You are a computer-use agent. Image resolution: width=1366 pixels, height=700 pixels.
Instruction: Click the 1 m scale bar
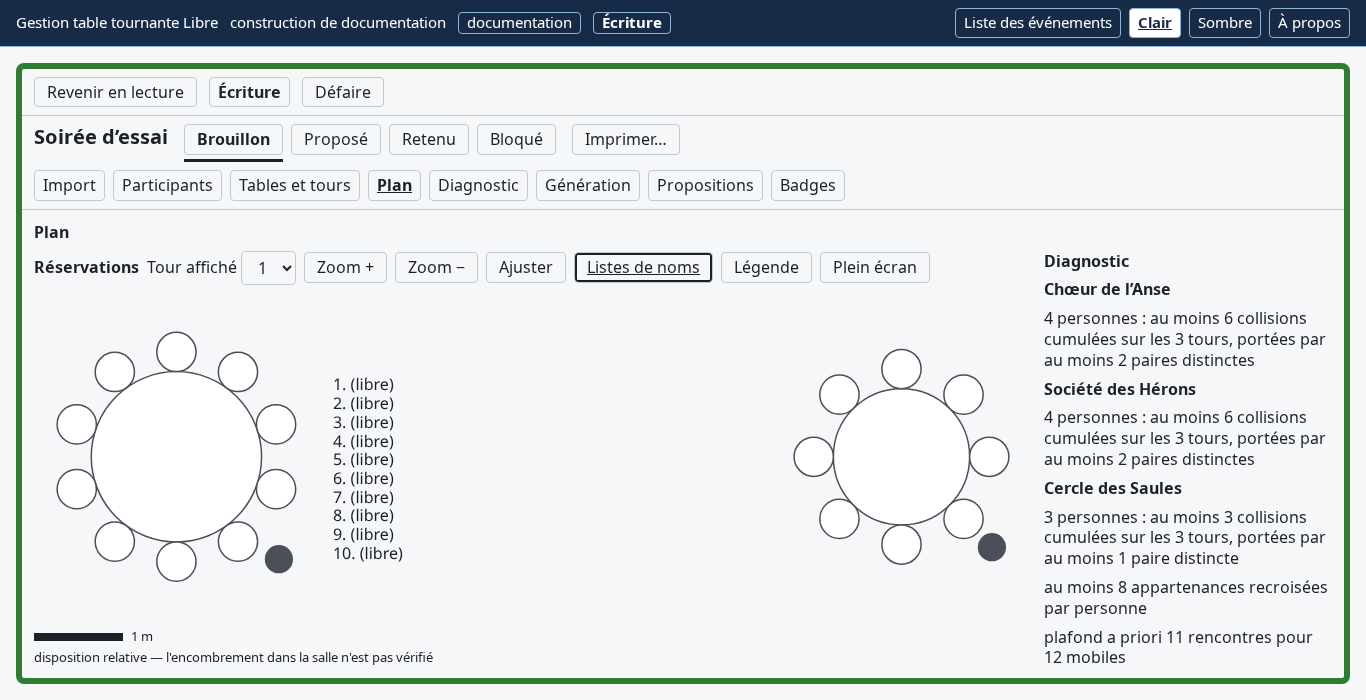tap(78, 637)
